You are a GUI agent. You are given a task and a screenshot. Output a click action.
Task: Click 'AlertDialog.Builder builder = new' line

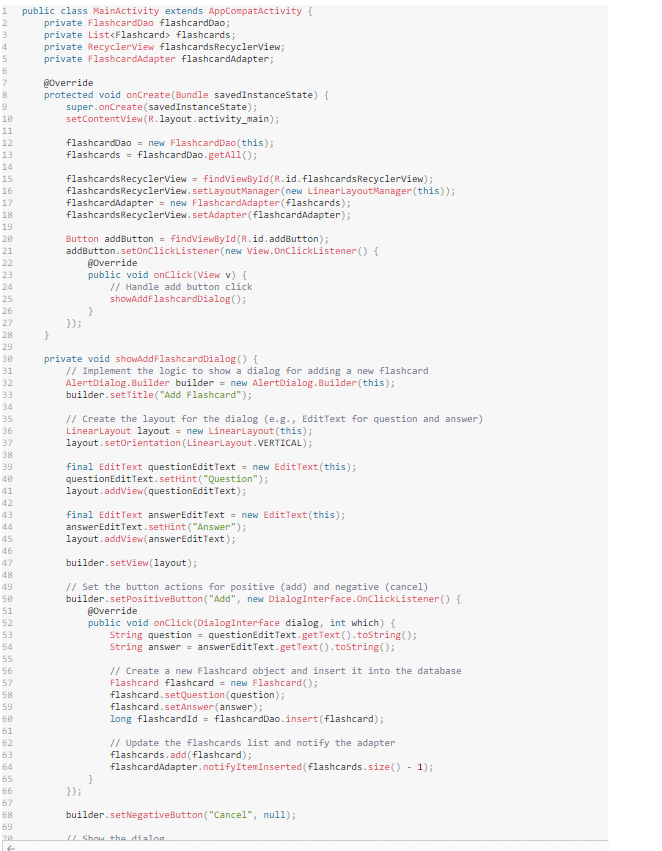click(x=231, y=383)
